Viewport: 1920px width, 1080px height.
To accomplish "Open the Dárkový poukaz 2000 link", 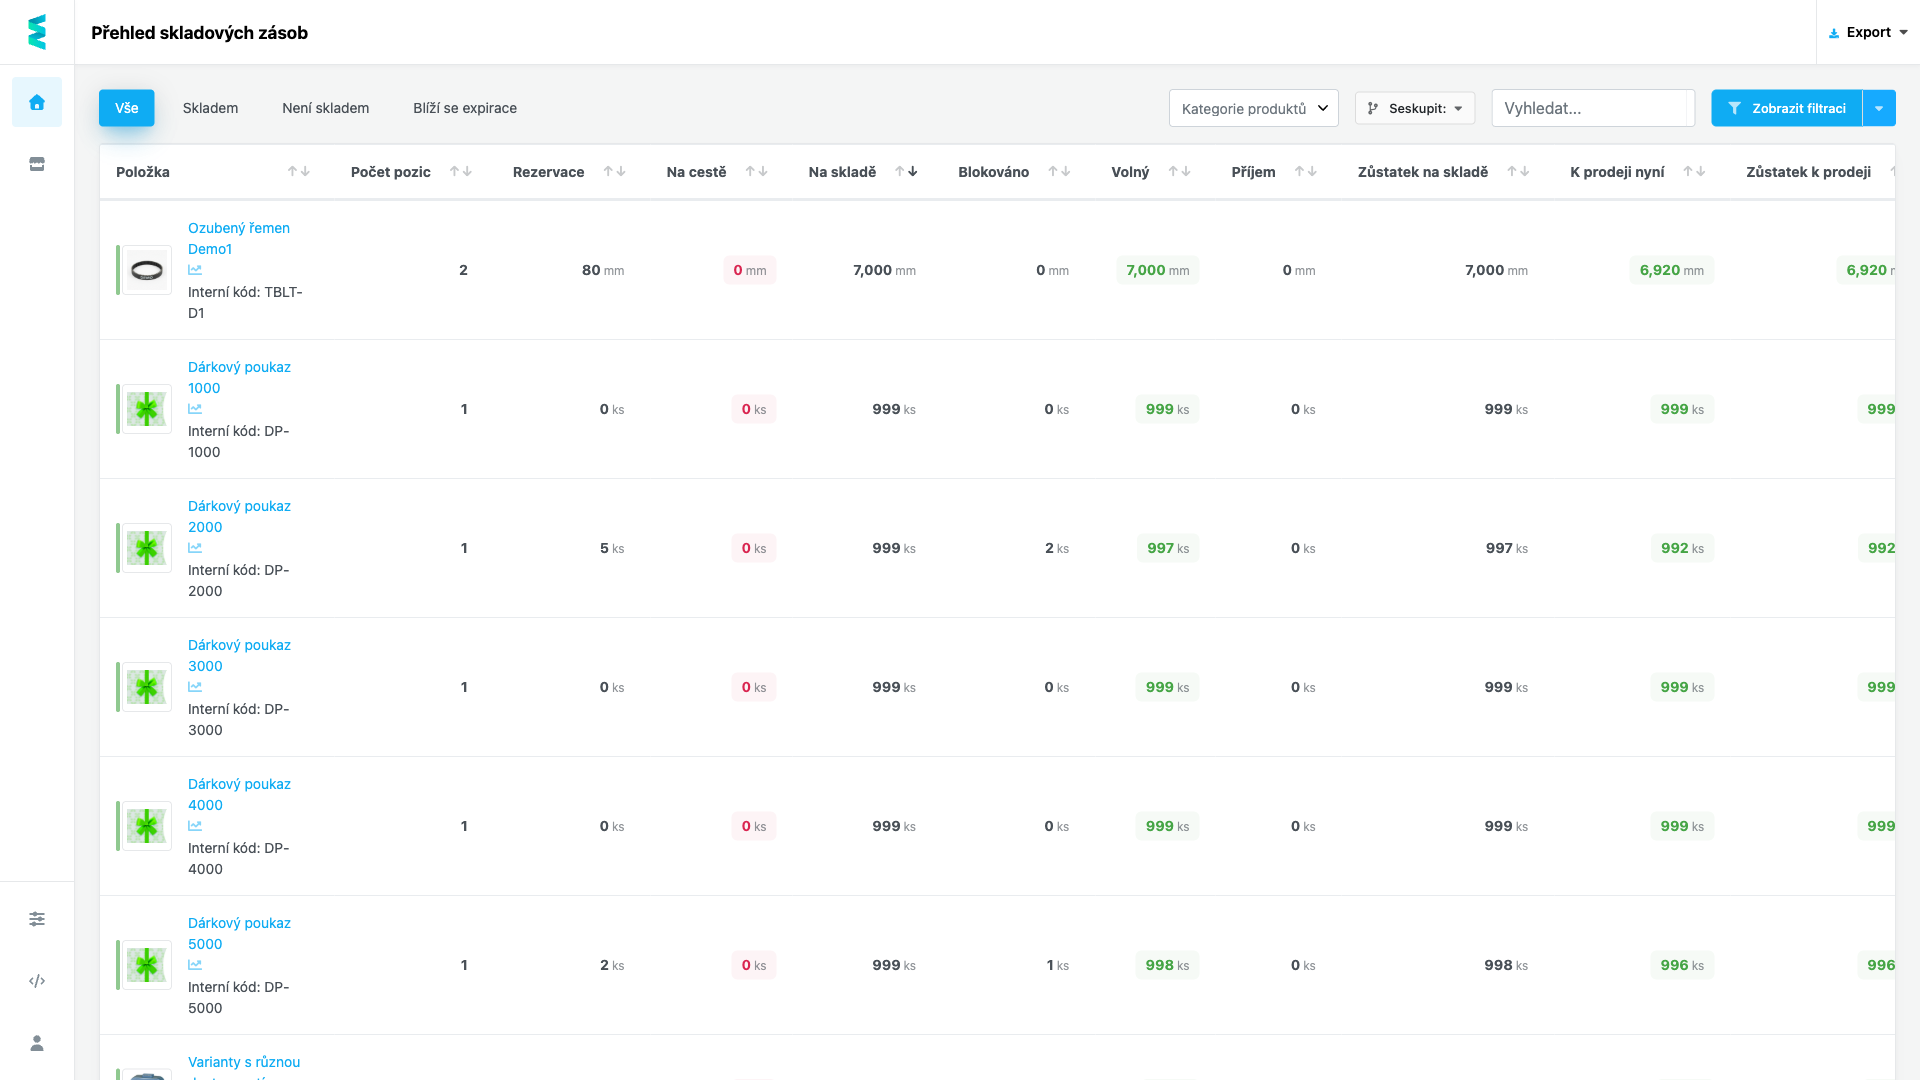I will point(239,516).
